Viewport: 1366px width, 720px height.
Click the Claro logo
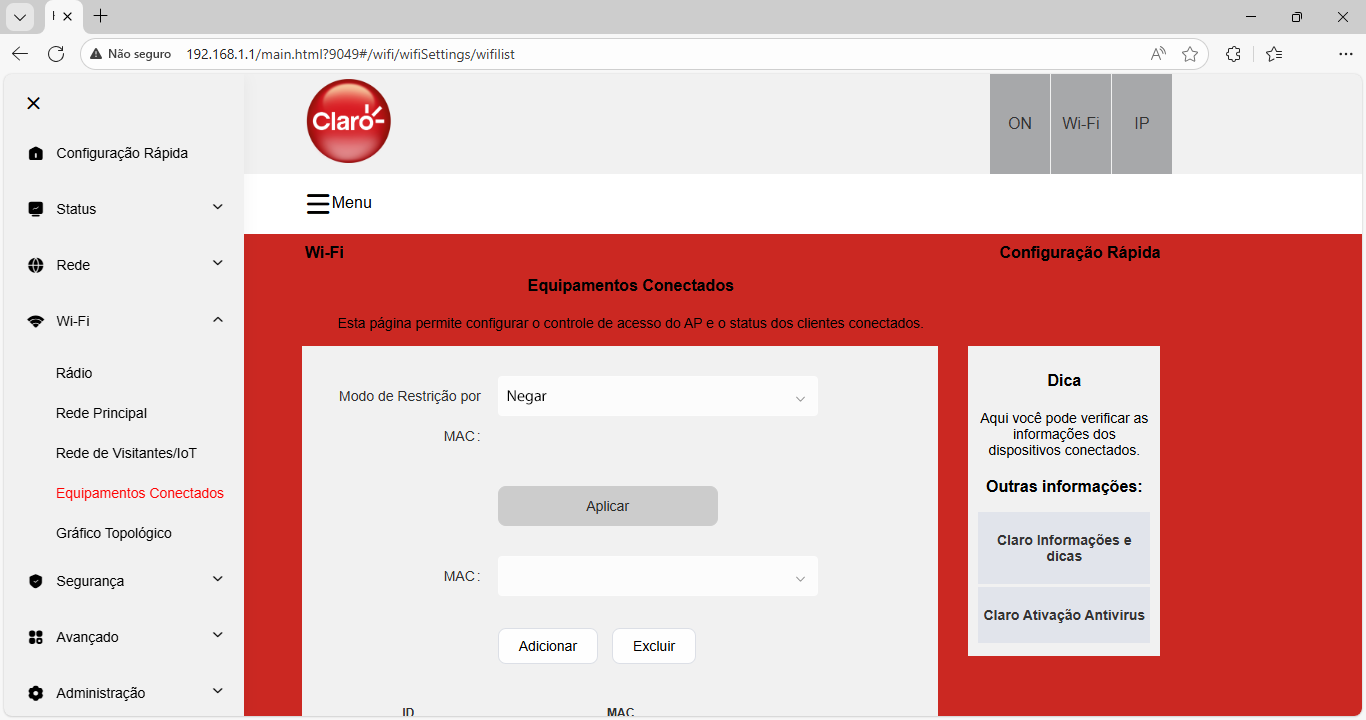tap(348, 121)
